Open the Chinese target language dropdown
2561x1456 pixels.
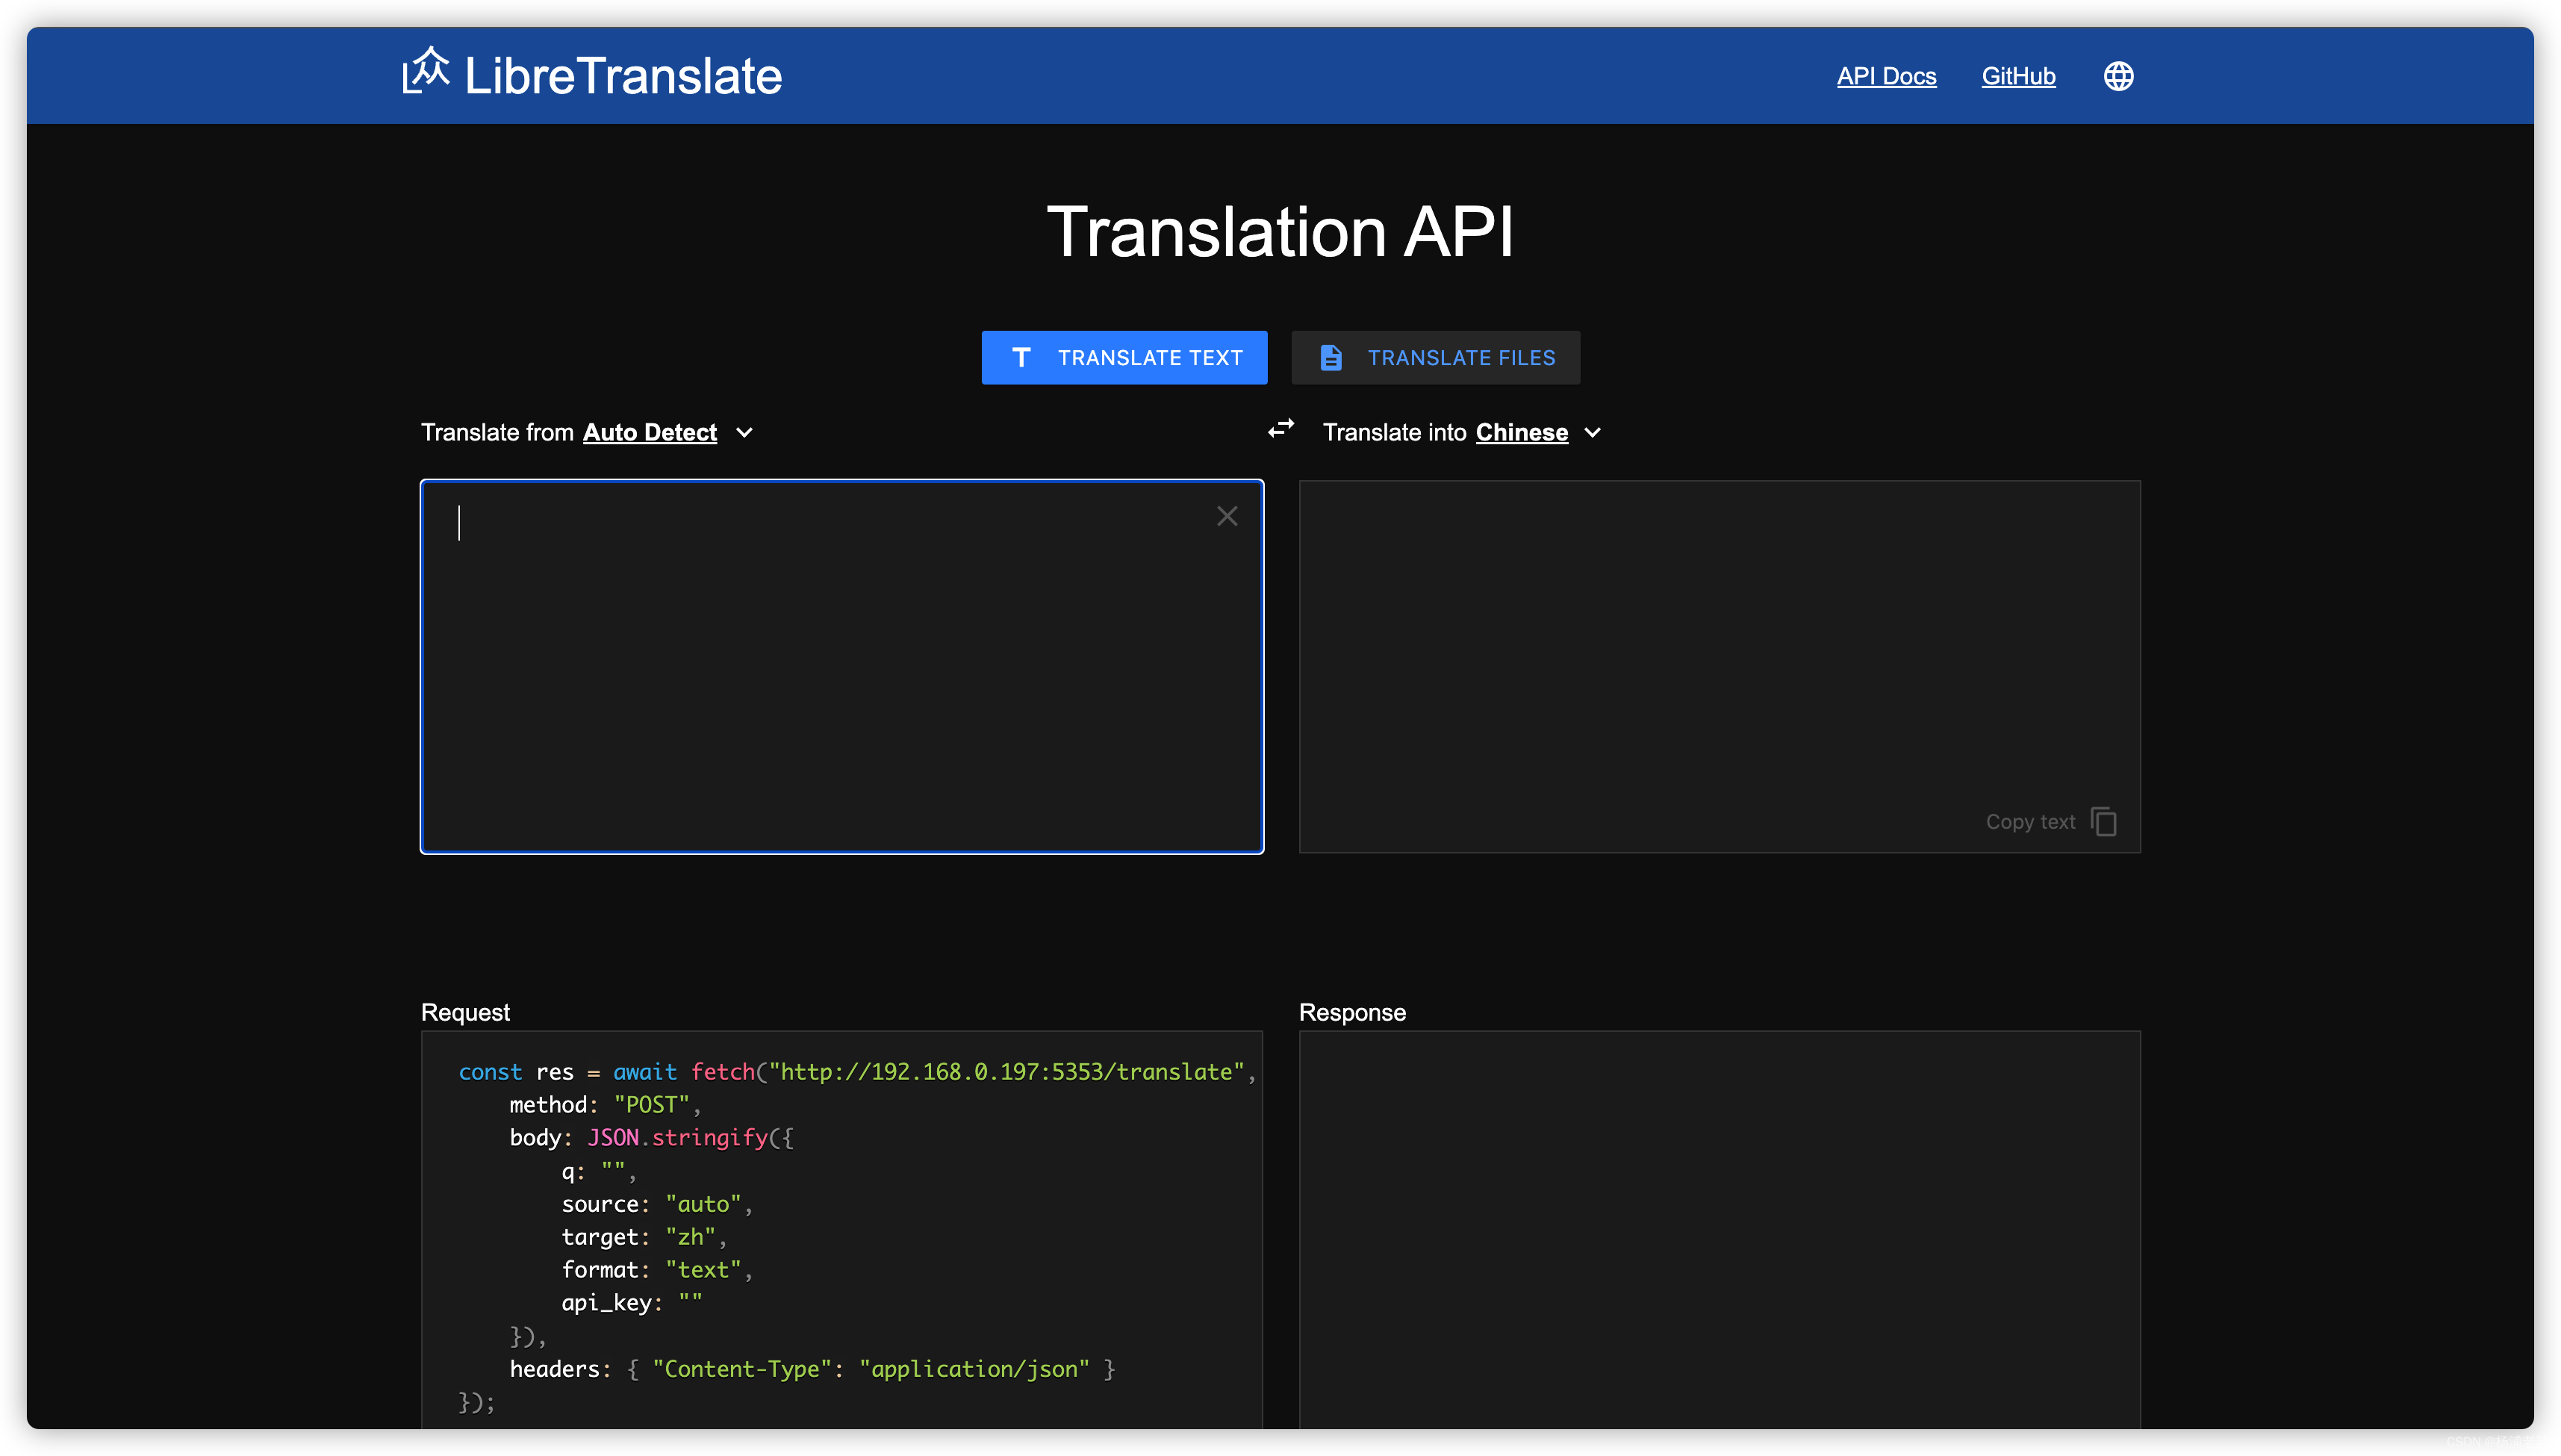click(x=1521, y=432)
